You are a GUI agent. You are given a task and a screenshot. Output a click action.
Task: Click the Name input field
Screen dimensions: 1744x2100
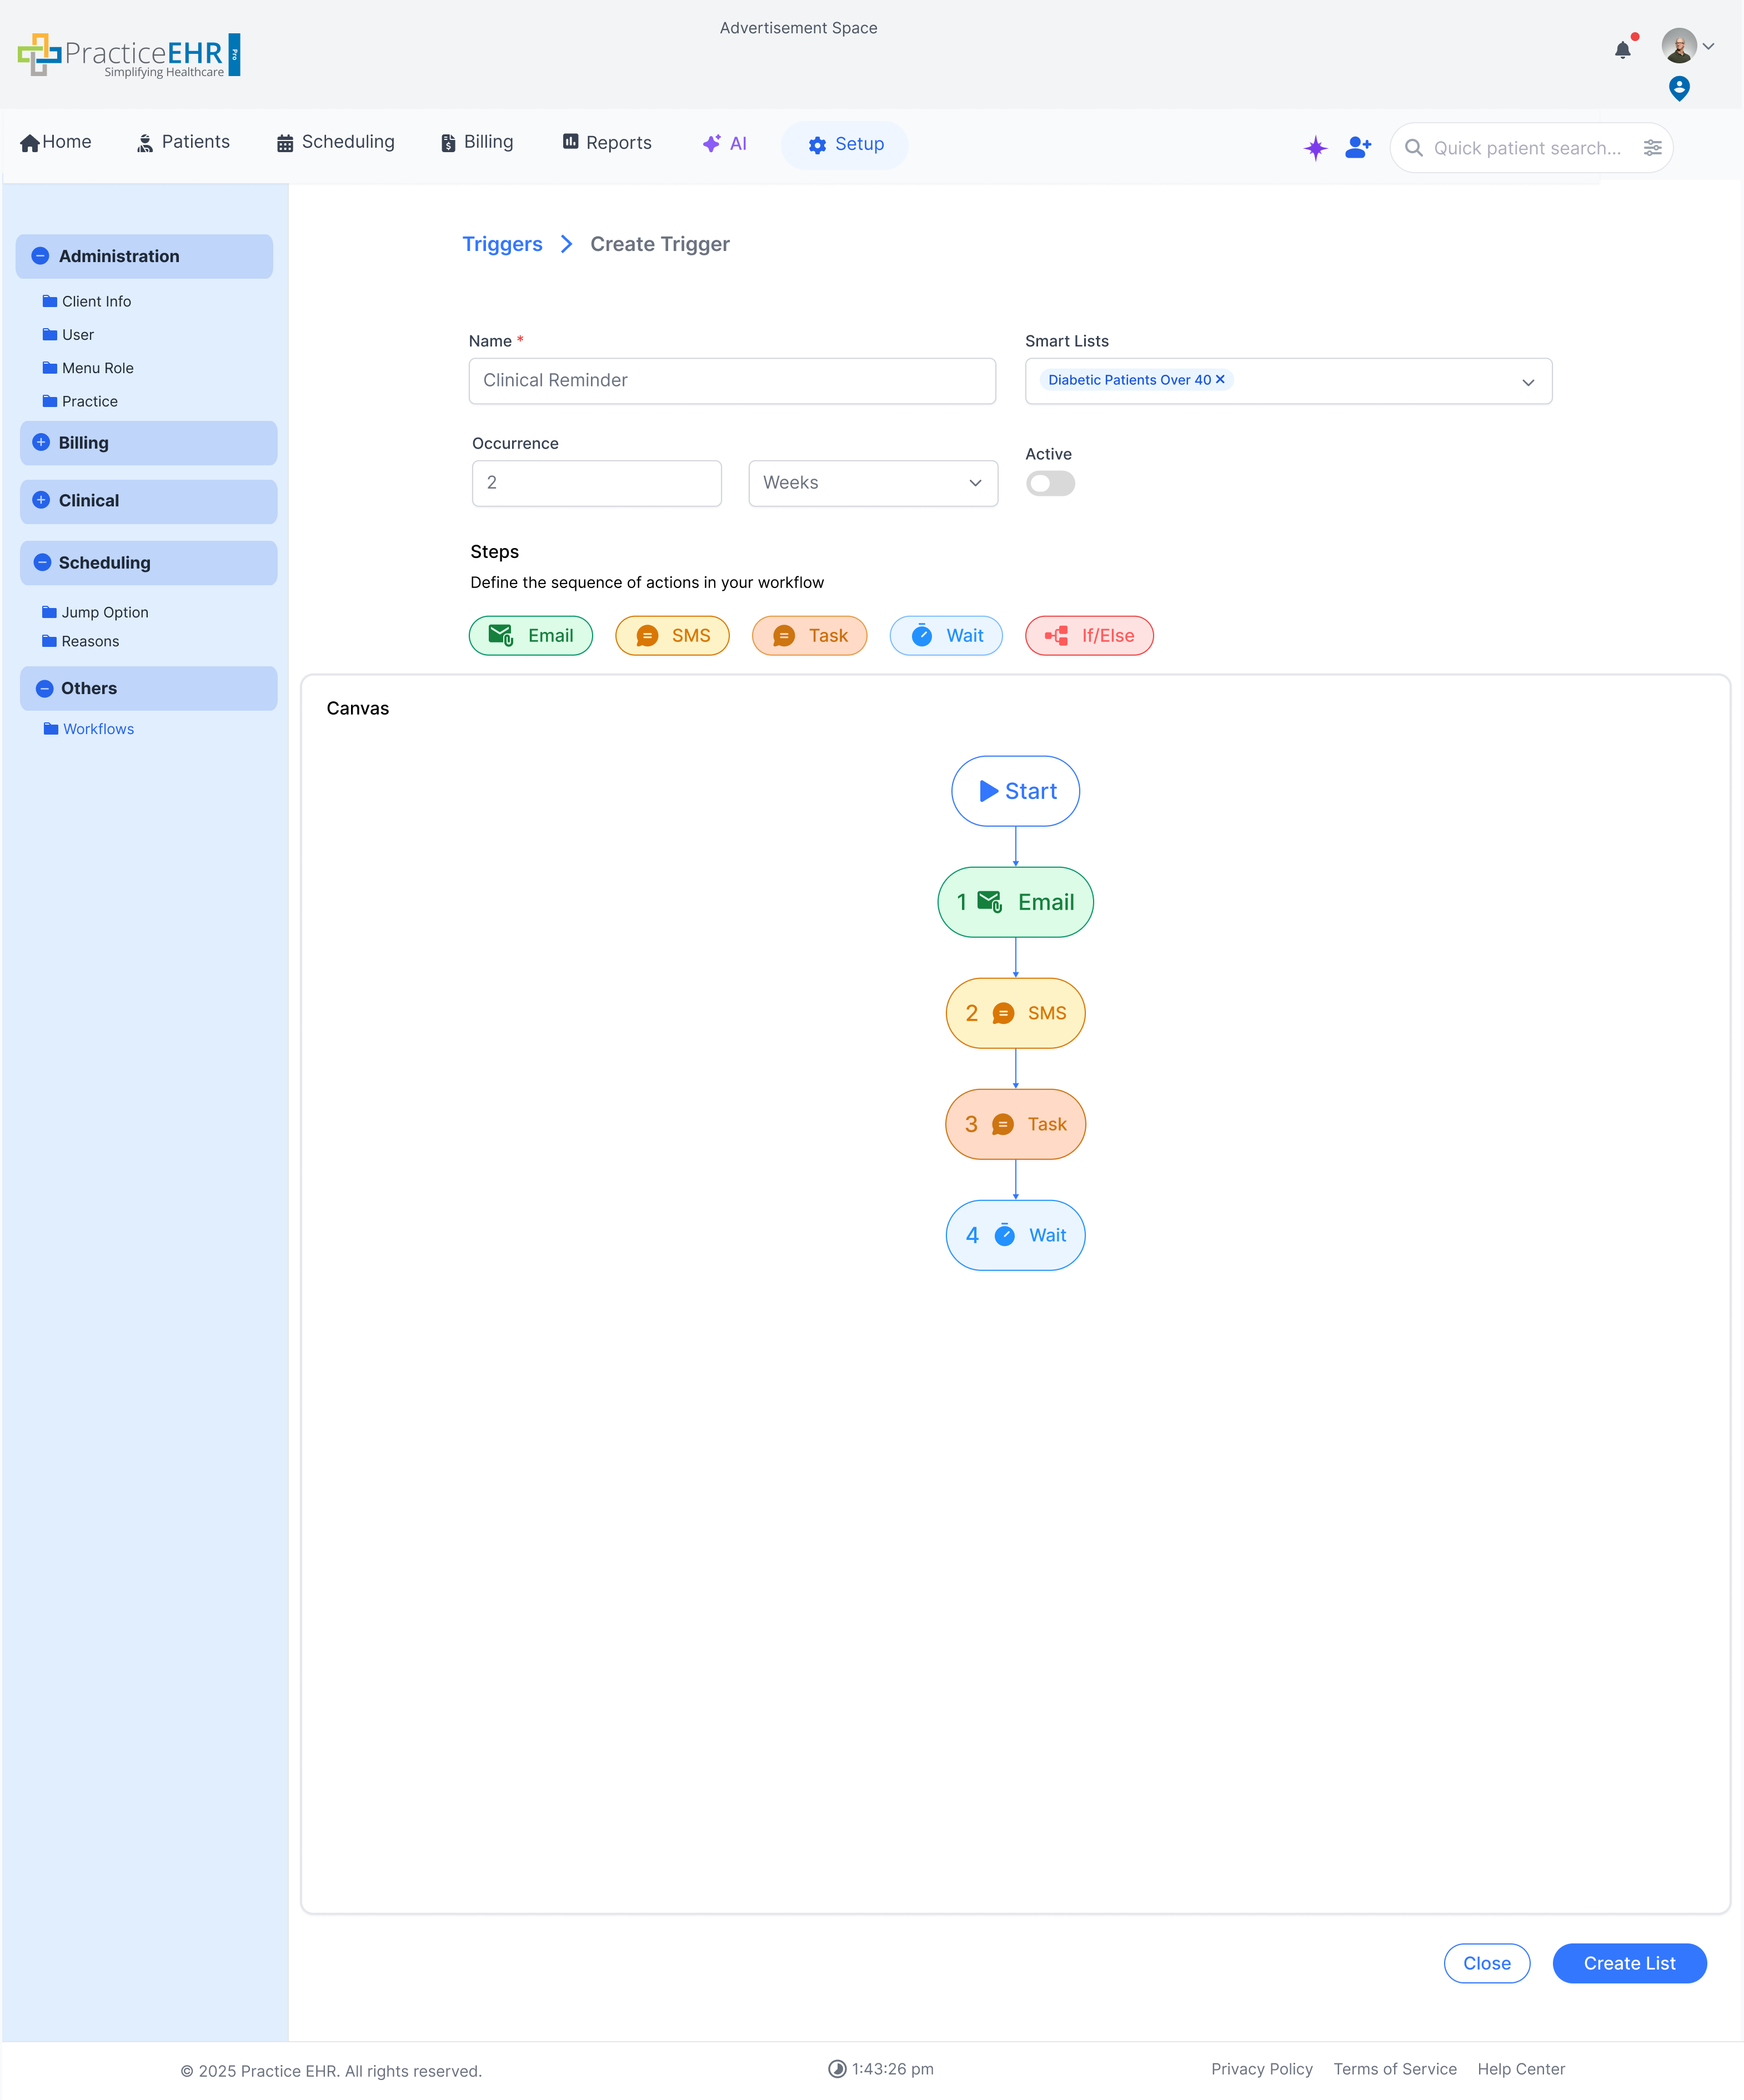[731, 381]
